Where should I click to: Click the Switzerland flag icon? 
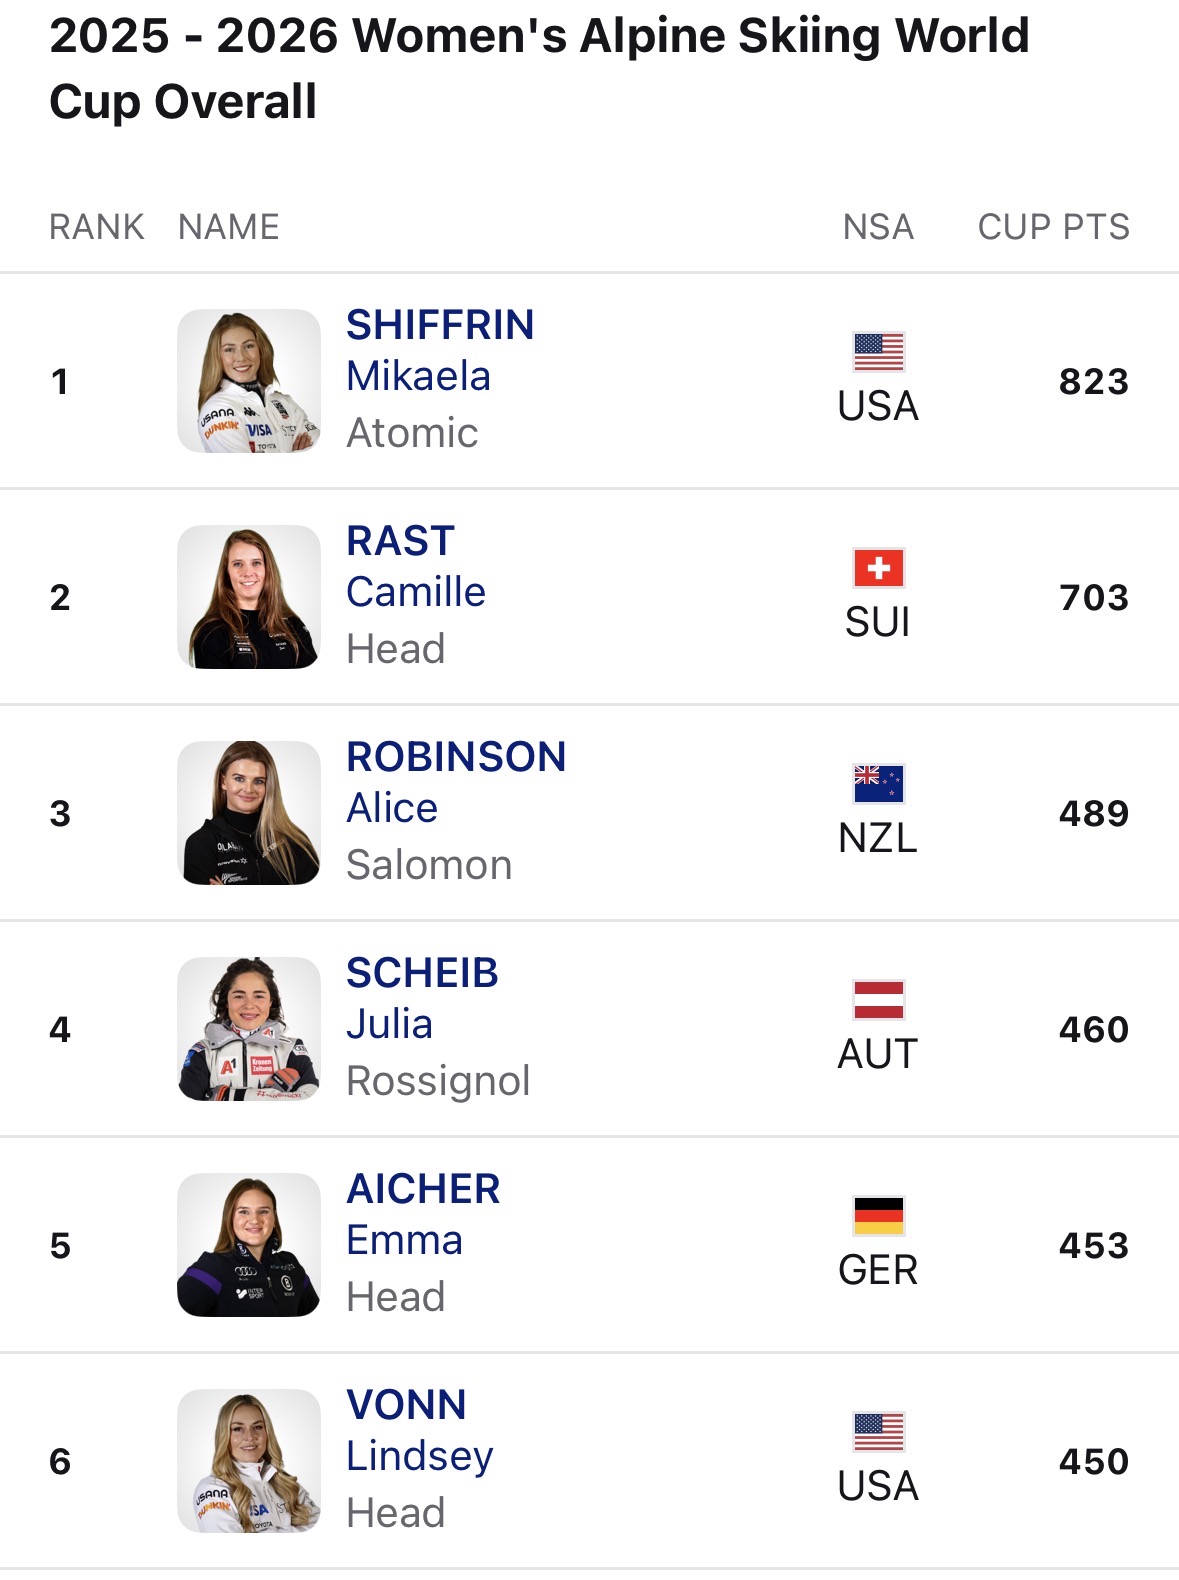(878, 568)
